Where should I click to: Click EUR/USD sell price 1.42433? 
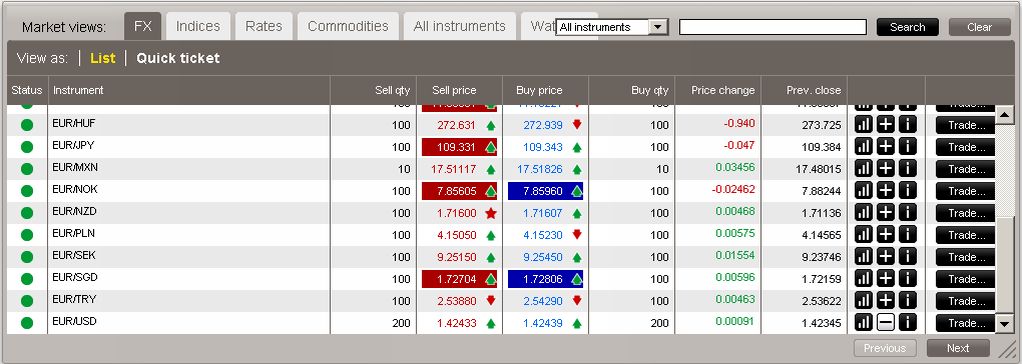[456, 323]
